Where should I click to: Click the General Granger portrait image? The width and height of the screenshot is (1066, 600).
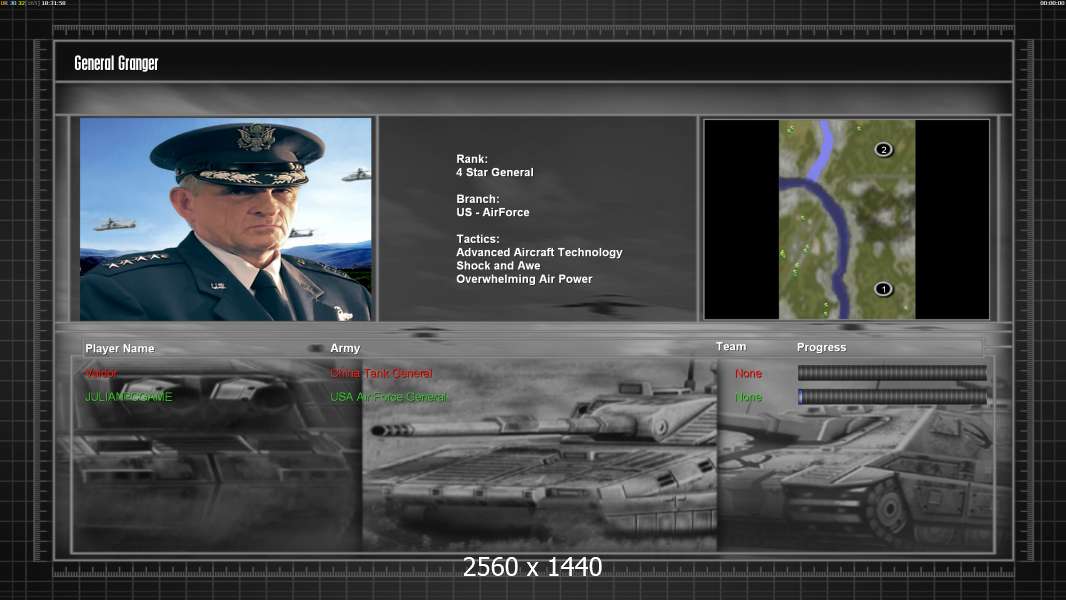pyautogui.click(x=226, y=219)
